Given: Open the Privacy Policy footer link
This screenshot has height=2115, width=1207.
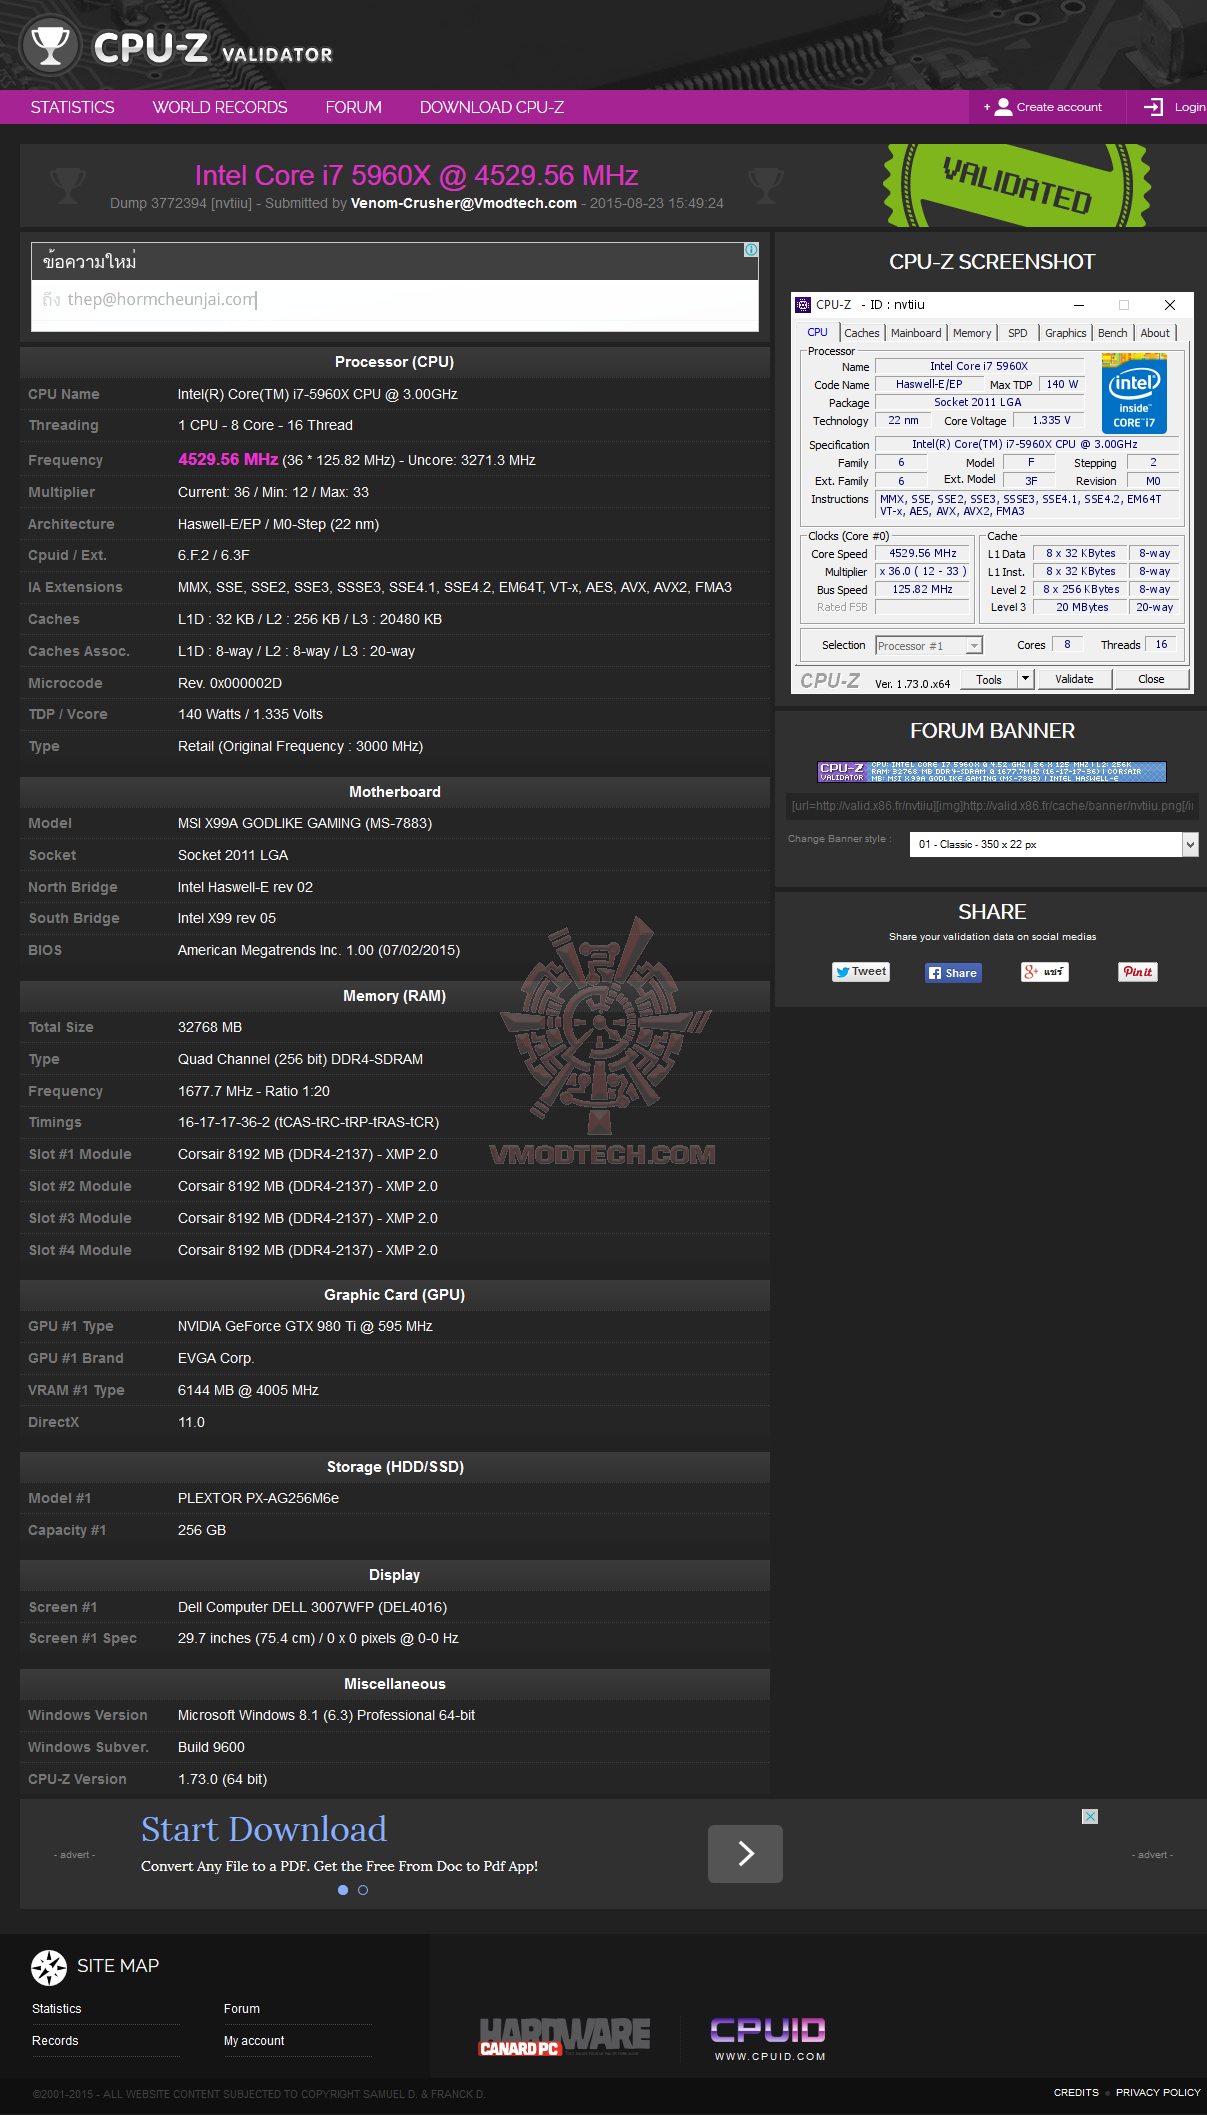Looking at the screenshot, I should coord(1158,2092).
